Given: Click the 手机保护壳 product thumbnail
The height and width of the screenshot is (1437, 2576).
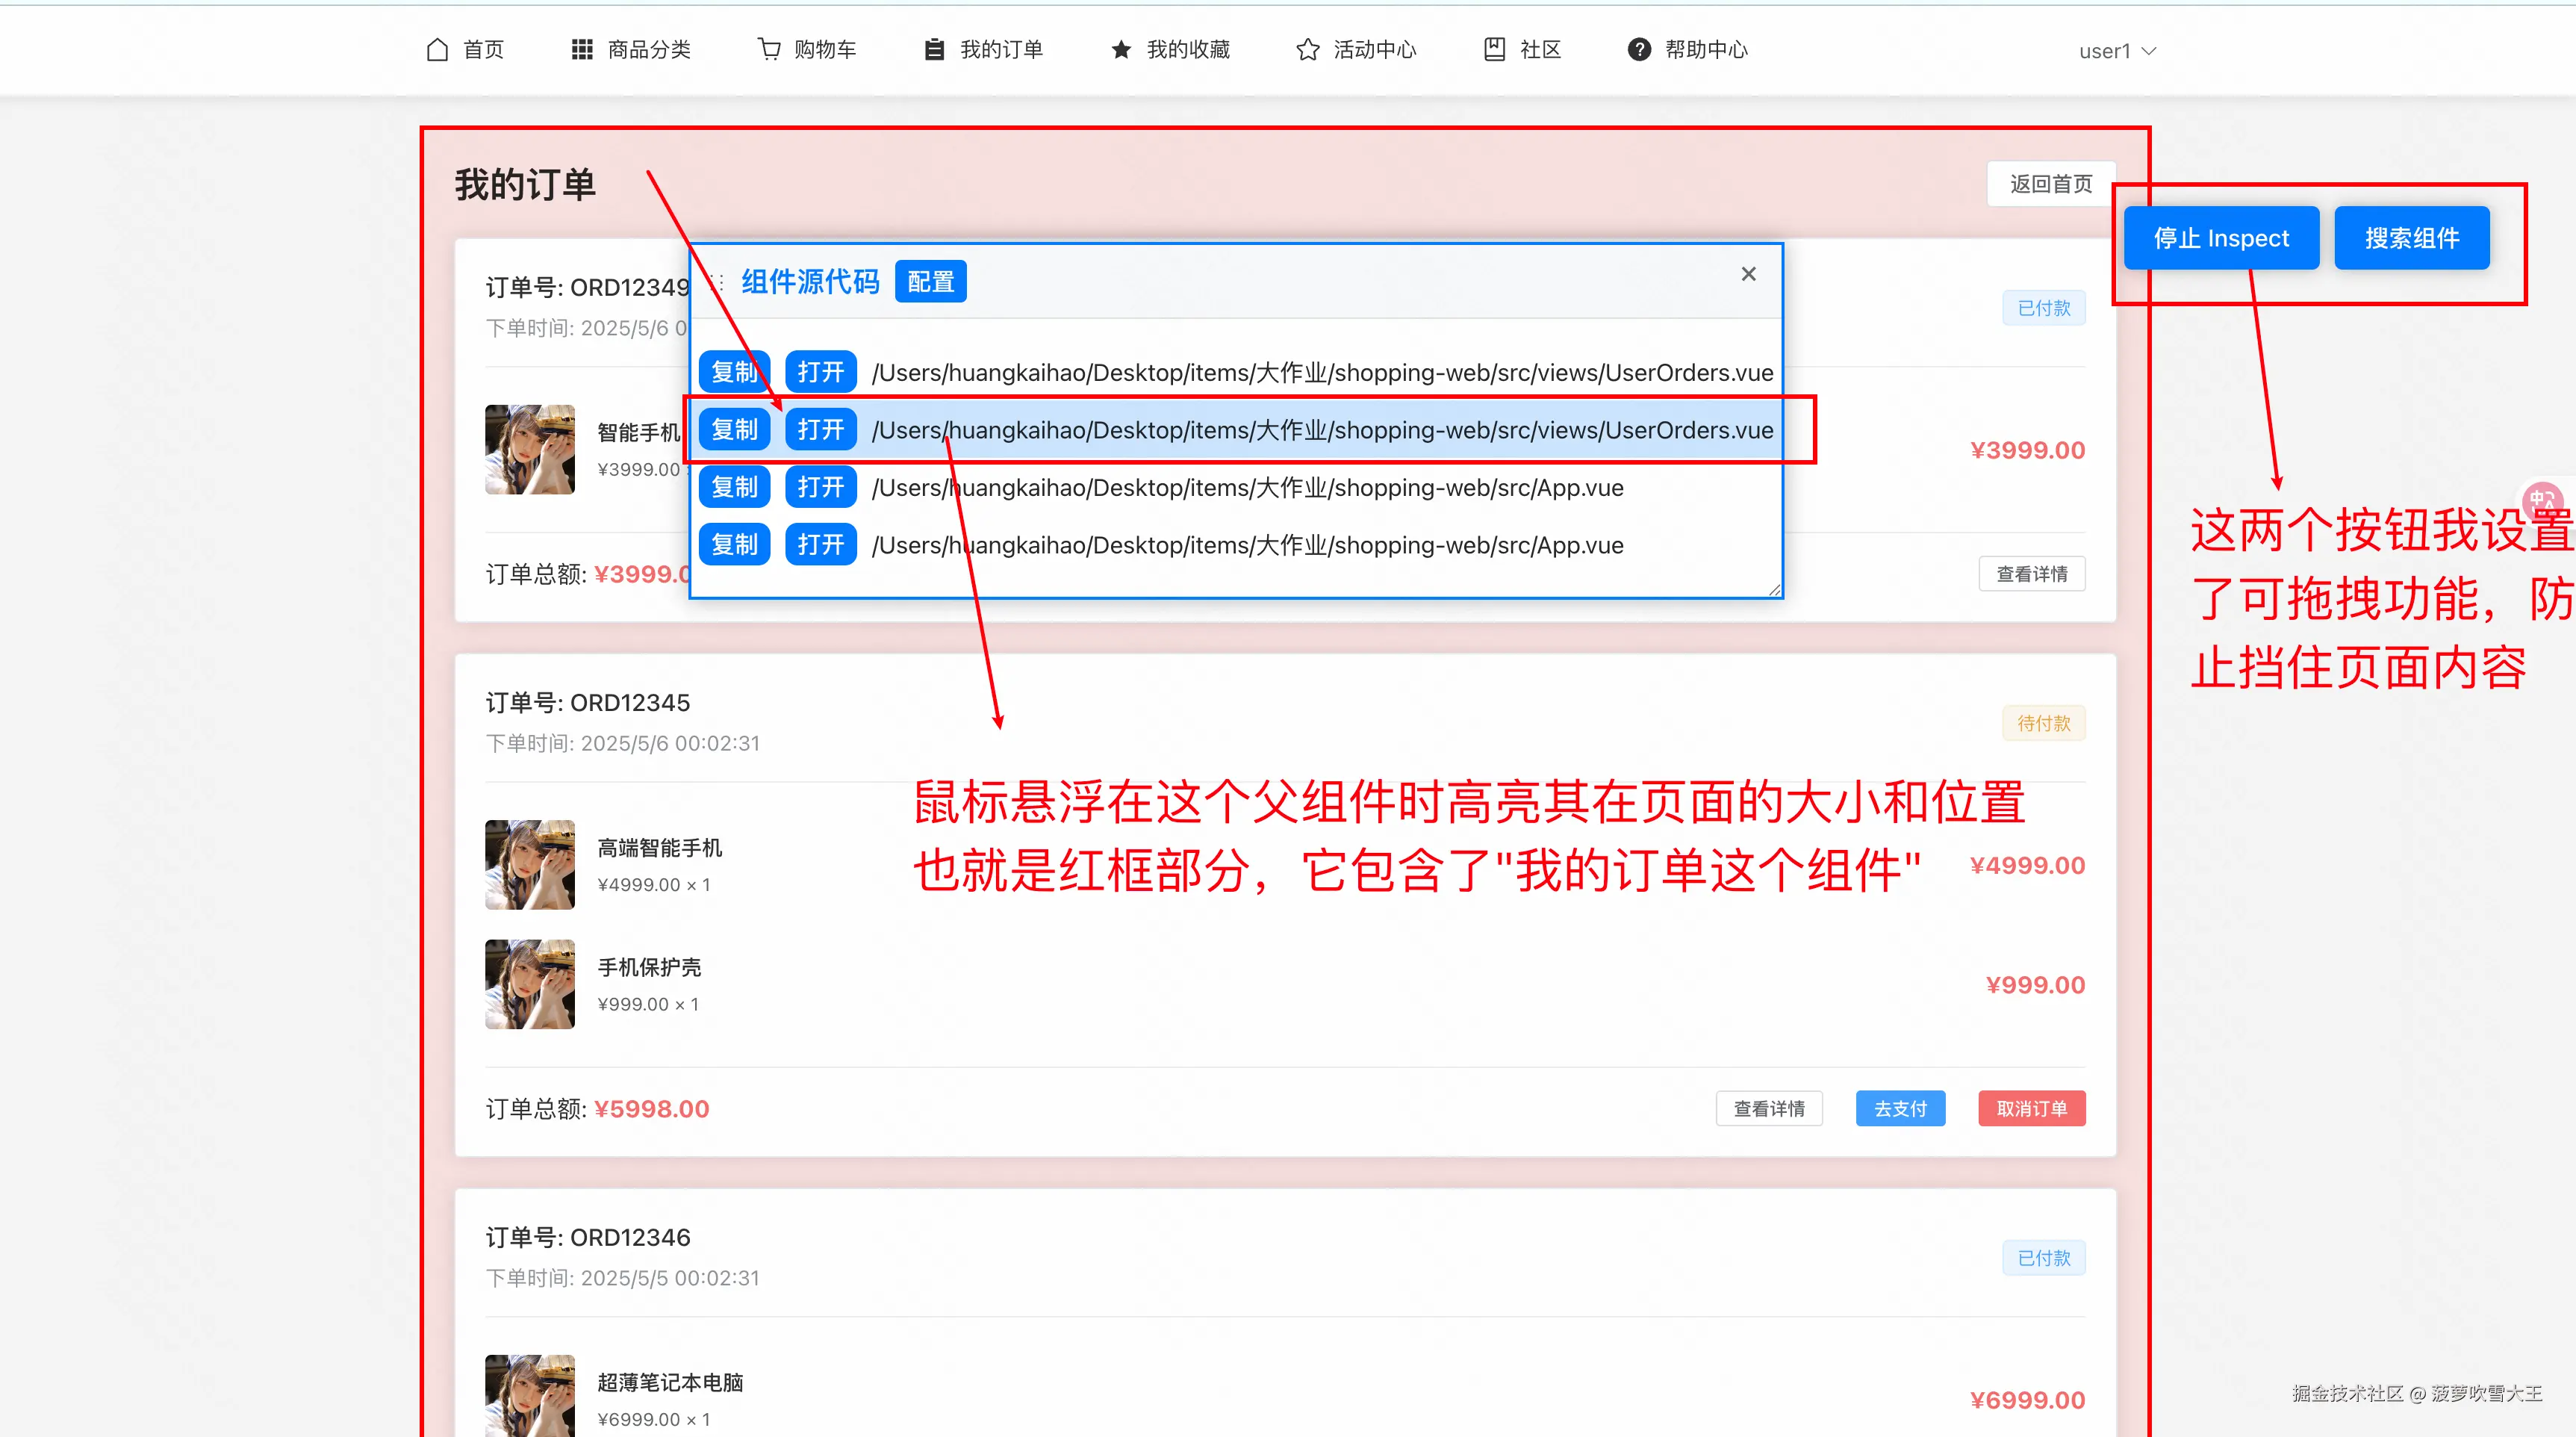Looking at the screenshot, I should tap(530, 984).
